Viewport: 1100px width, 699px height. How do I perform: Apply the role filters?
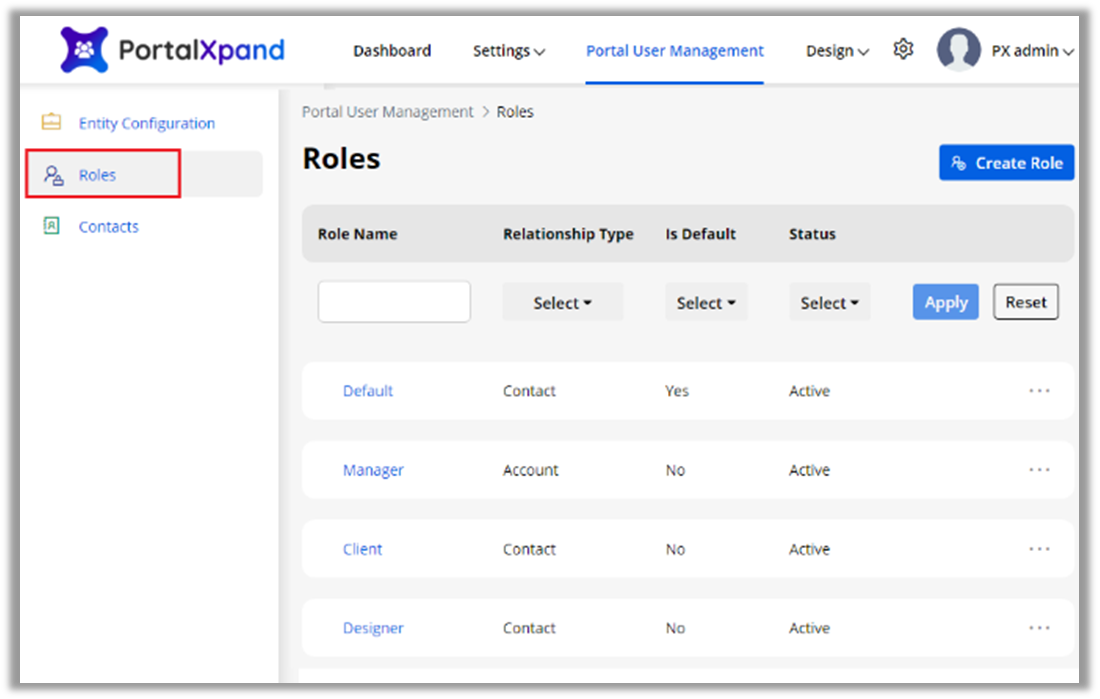(x=945, y=302)
